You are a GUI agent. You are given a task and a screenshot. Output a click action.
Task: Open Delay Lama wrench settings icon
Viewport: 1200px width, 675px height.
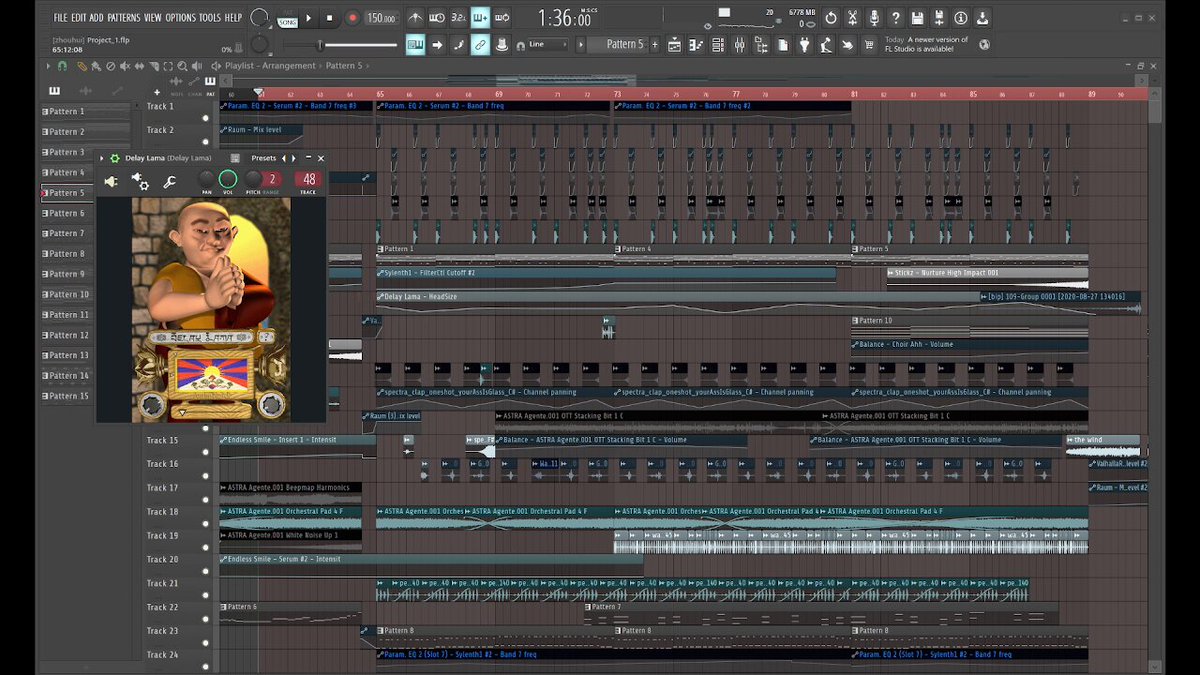pos(170,182)
